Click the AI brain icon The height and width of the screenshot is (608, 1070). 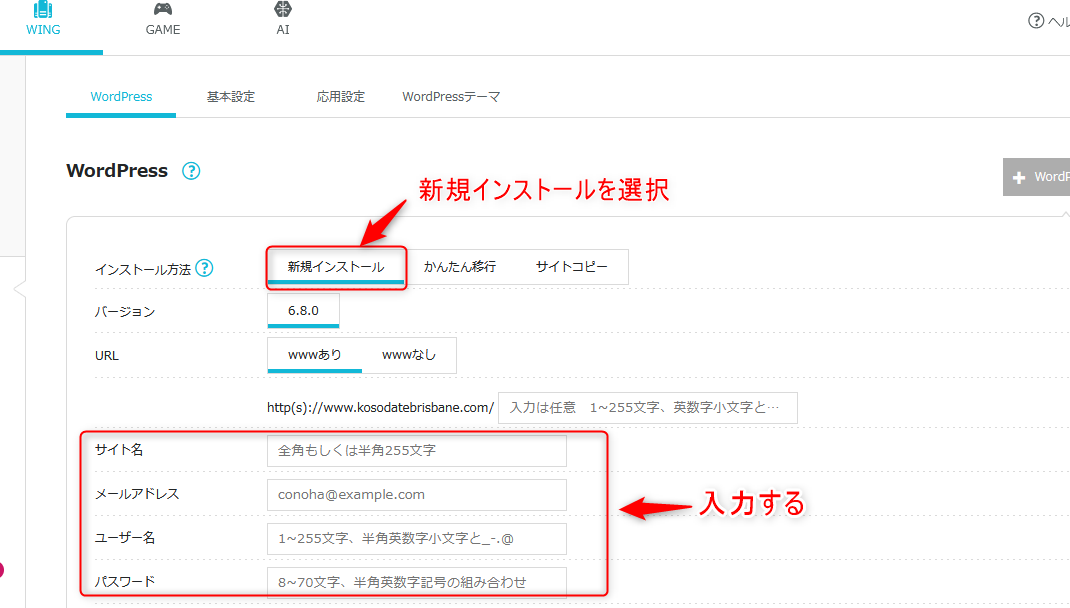(283, 10)
